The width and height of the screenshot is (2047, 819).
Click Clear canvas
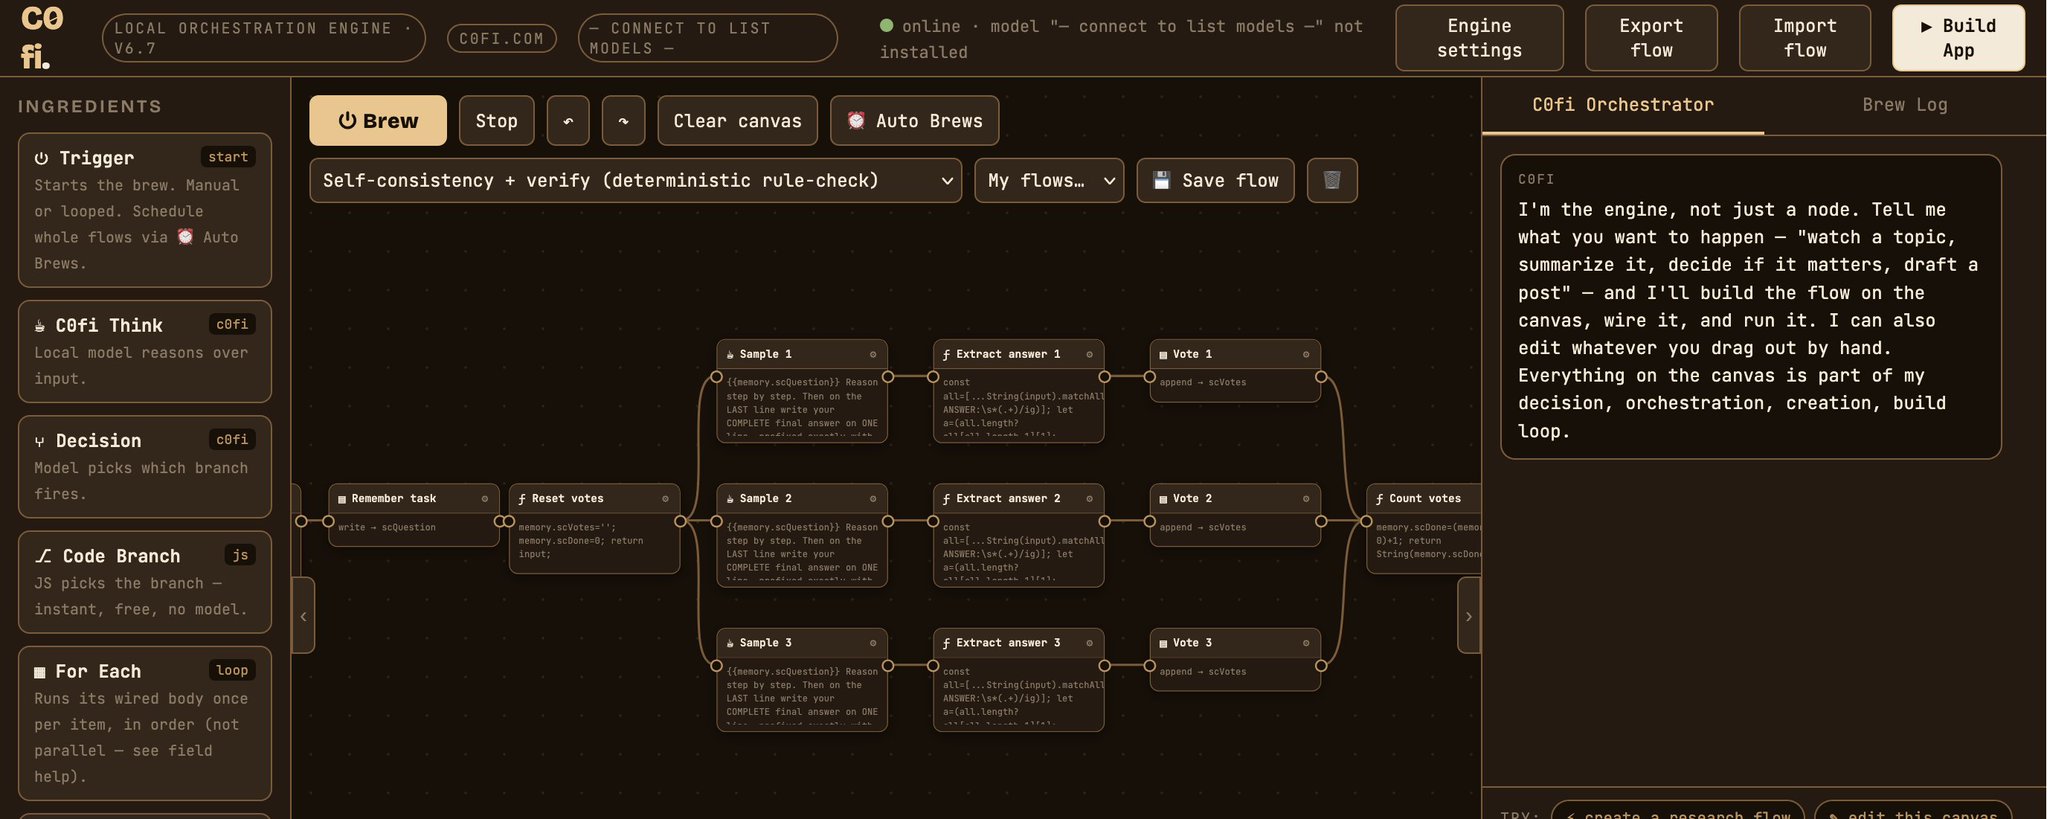(x=737, y=121)
